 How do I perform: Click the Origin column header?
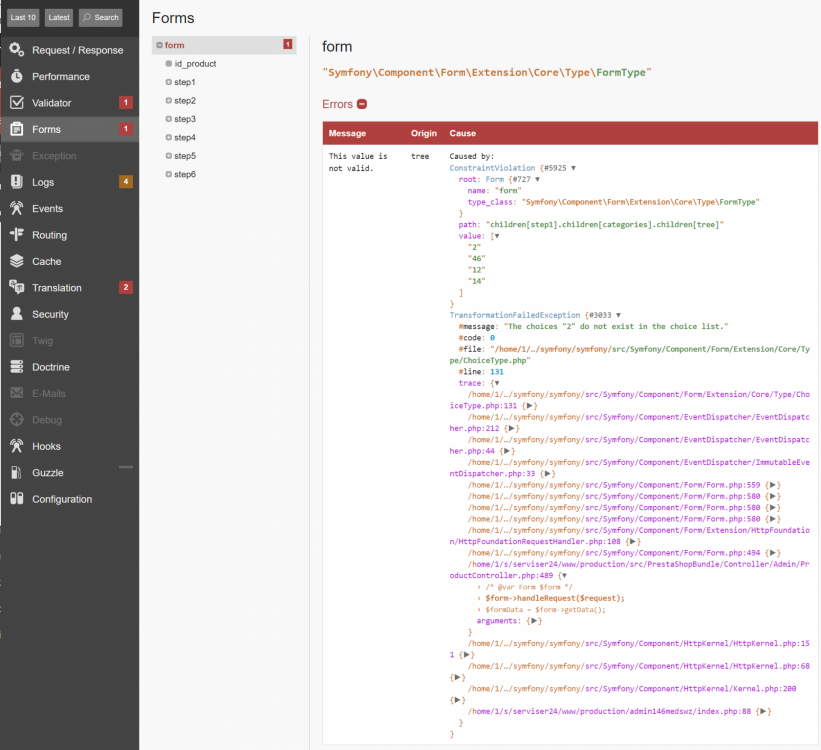(x=424, y=133)
